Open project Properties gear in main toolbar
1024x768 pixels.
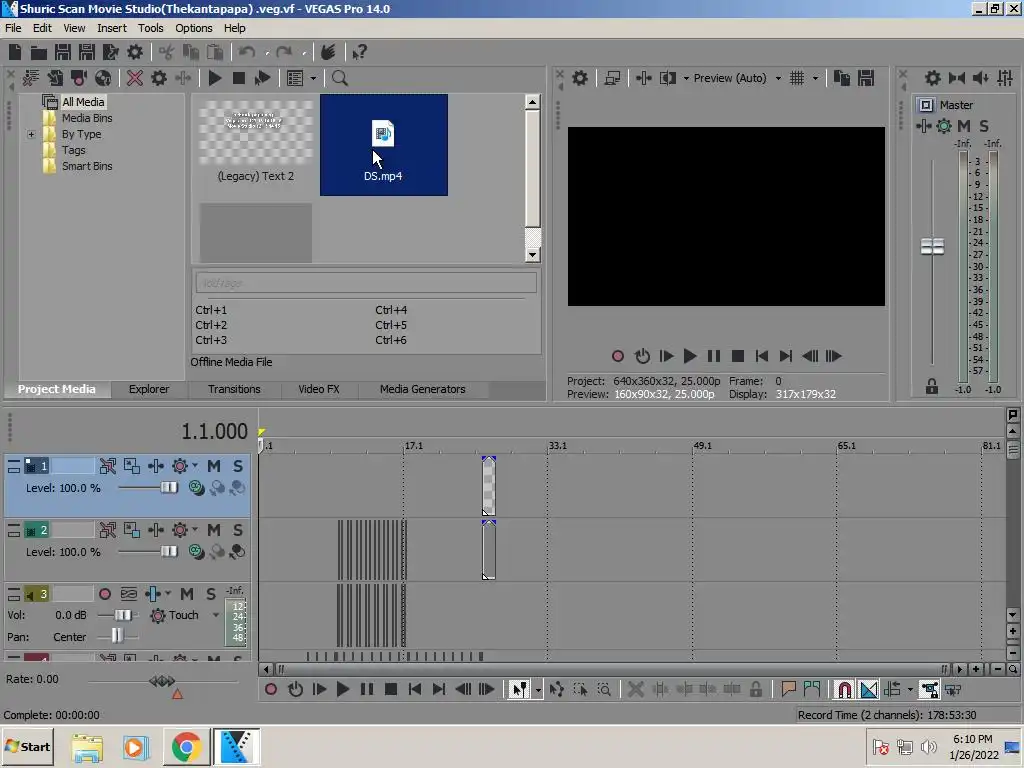(x=135, y=52)
